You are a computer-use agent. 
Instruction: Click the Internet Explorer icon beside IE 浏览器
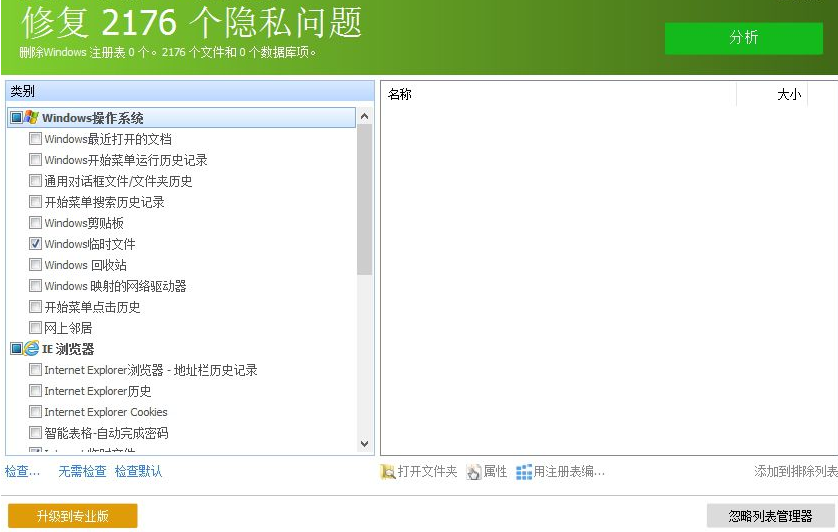pyautogui.click(x=32, y=349)
